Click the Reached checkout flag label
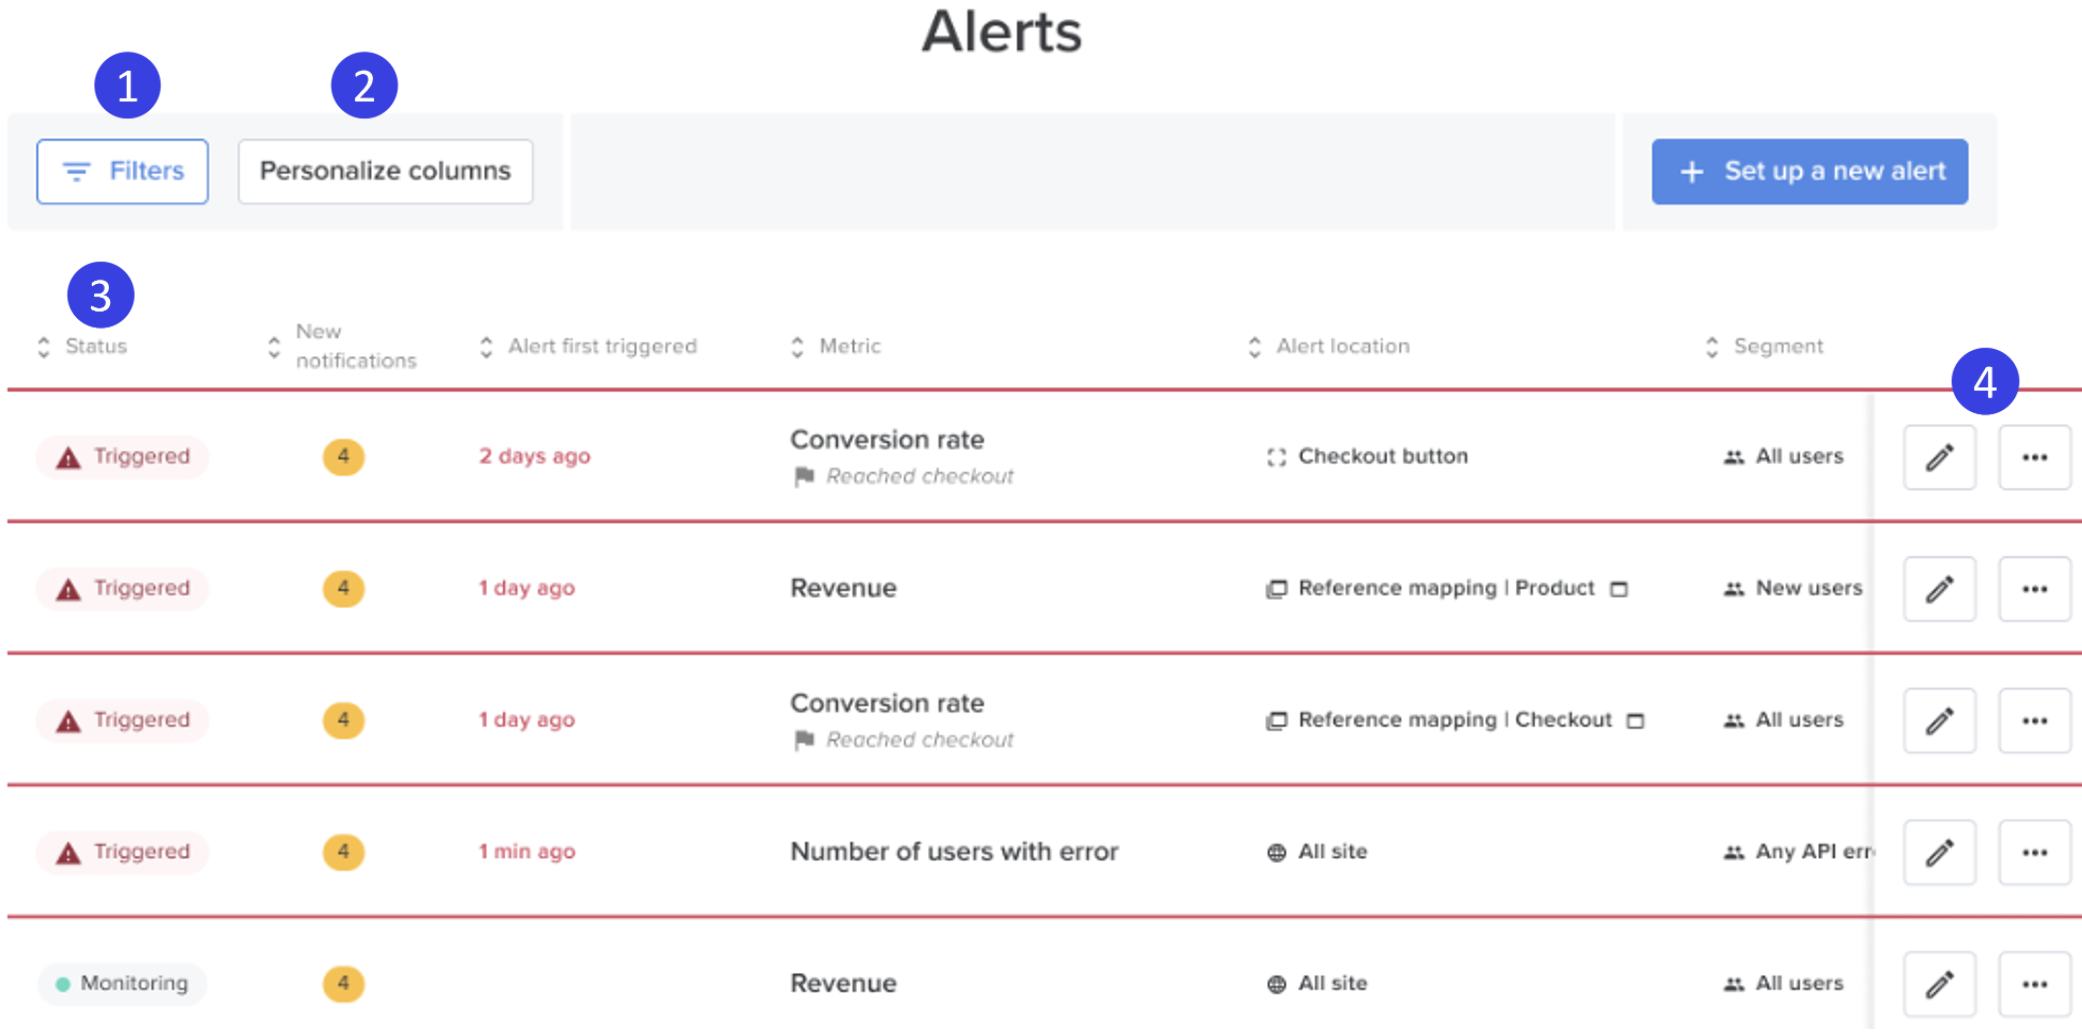Screen dimensions: 2082x1032 [919, 476]
